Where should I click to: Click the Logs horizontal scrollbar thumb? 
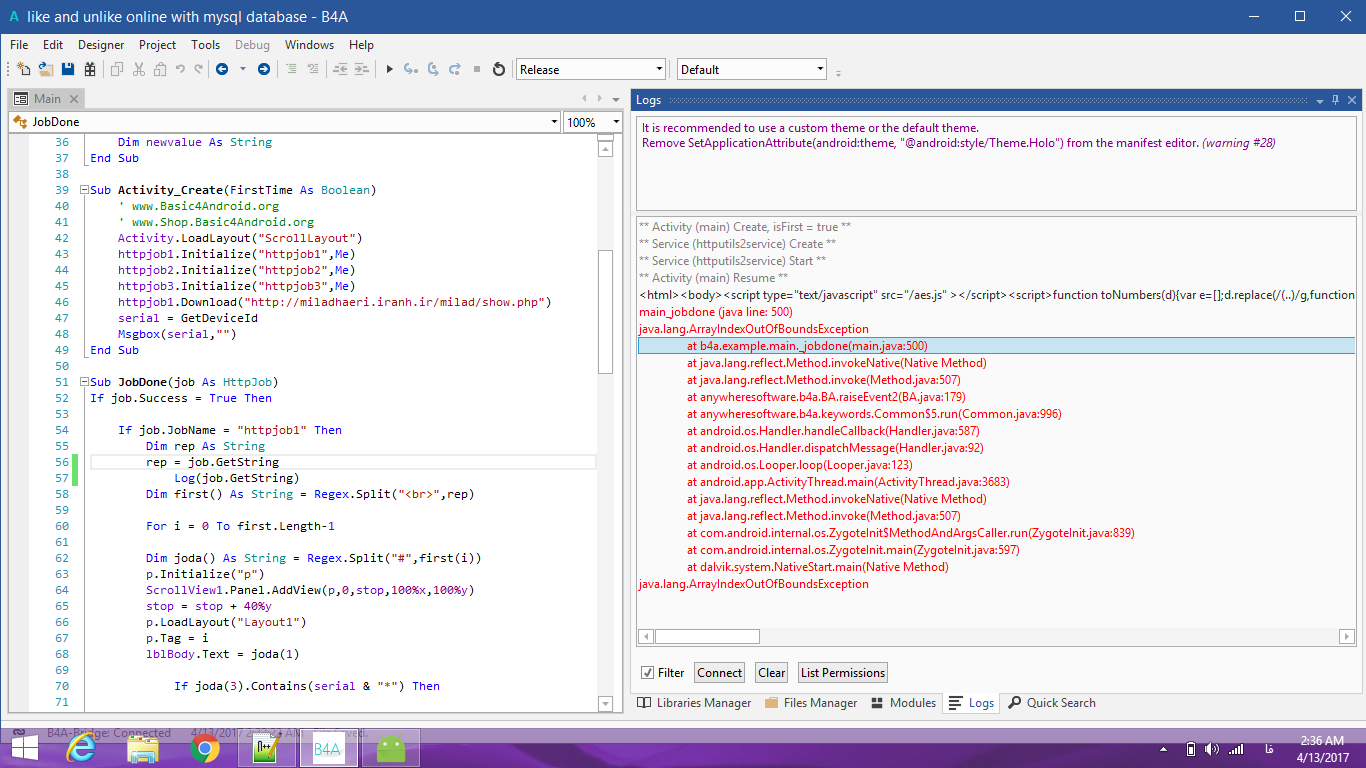point(707,637)
